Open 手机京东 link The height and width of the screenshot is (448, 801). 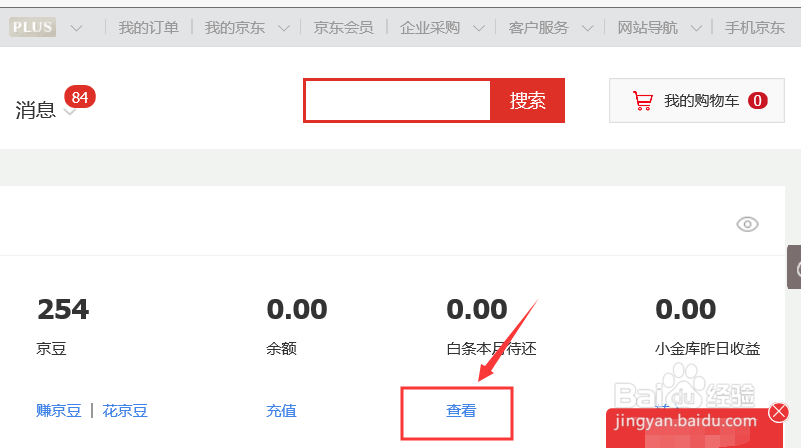coord(755,28)
